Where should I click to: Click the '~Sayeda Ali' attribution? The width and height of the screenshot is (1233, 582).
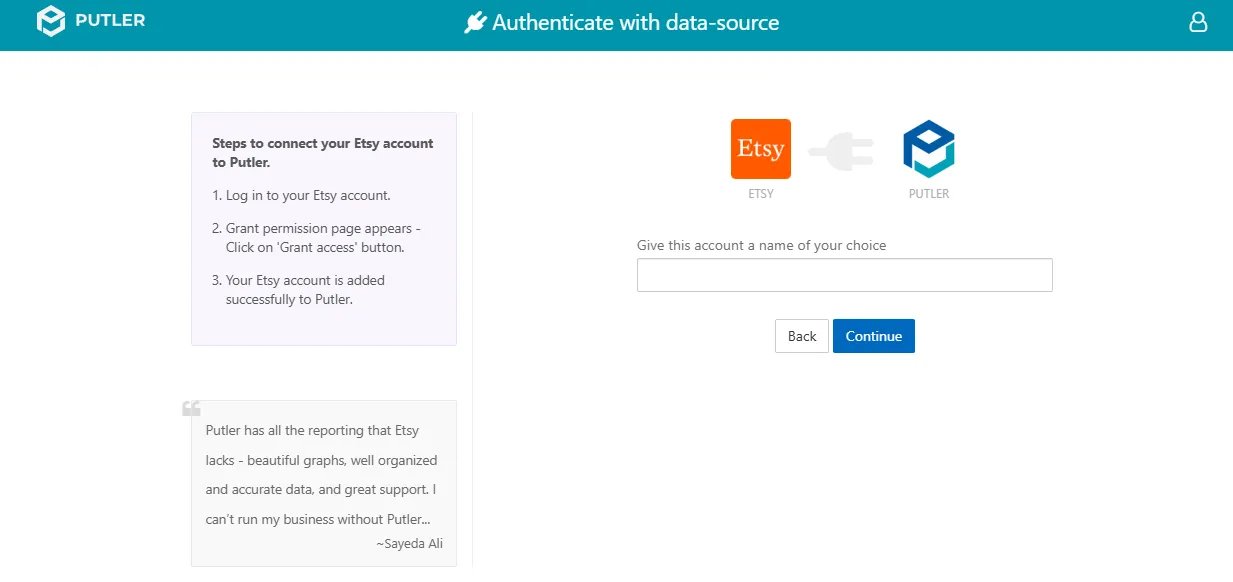[x=410, y=543]
